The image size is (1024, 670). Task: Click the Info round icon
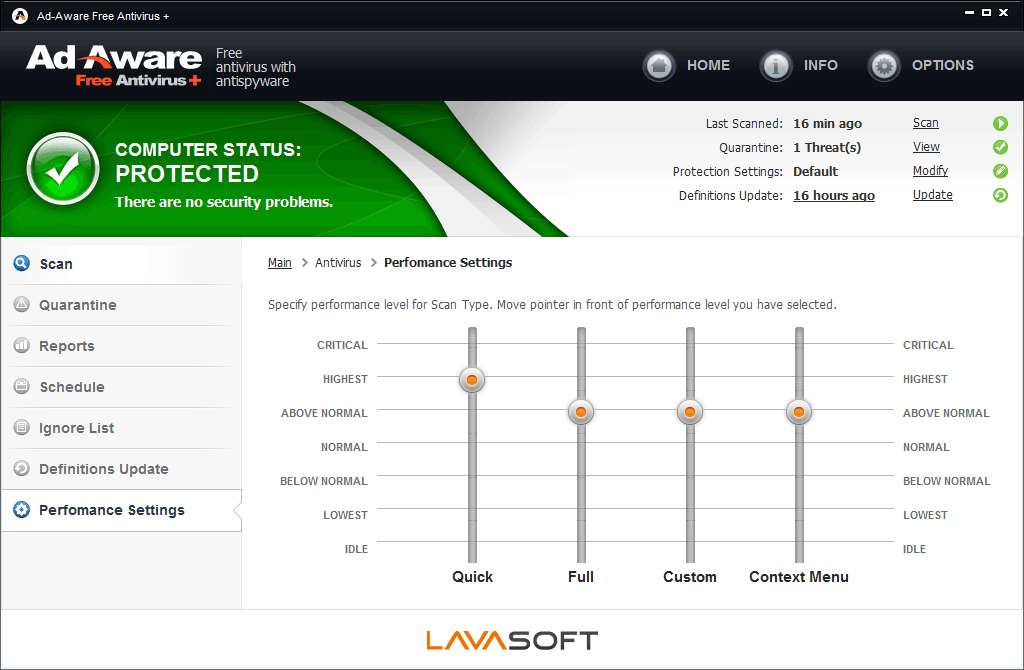(x=776, y=65)
